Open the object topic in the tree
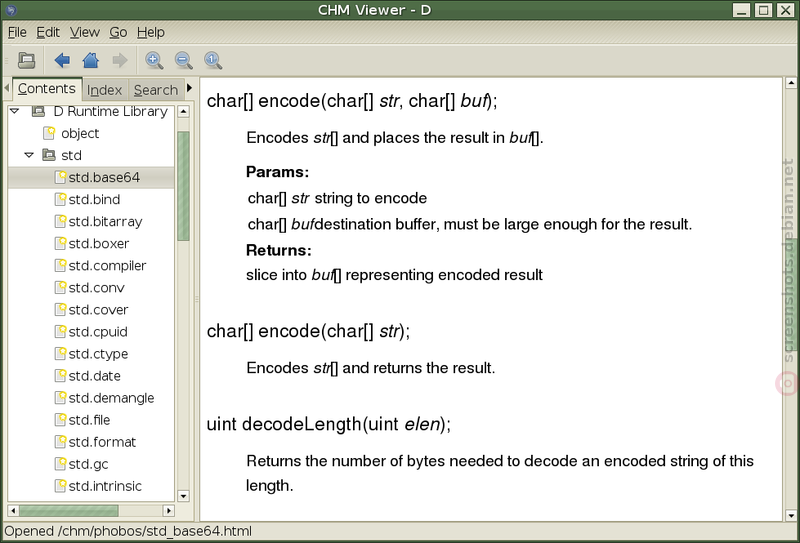This screenshot has height=543, width=800. (x=80, y=133)
